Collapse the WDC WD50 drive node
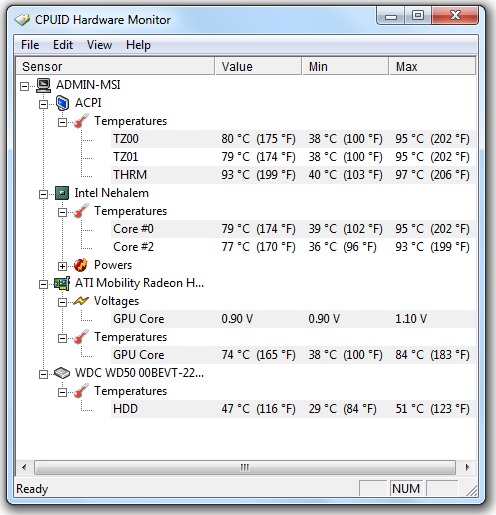 (43, 374)
